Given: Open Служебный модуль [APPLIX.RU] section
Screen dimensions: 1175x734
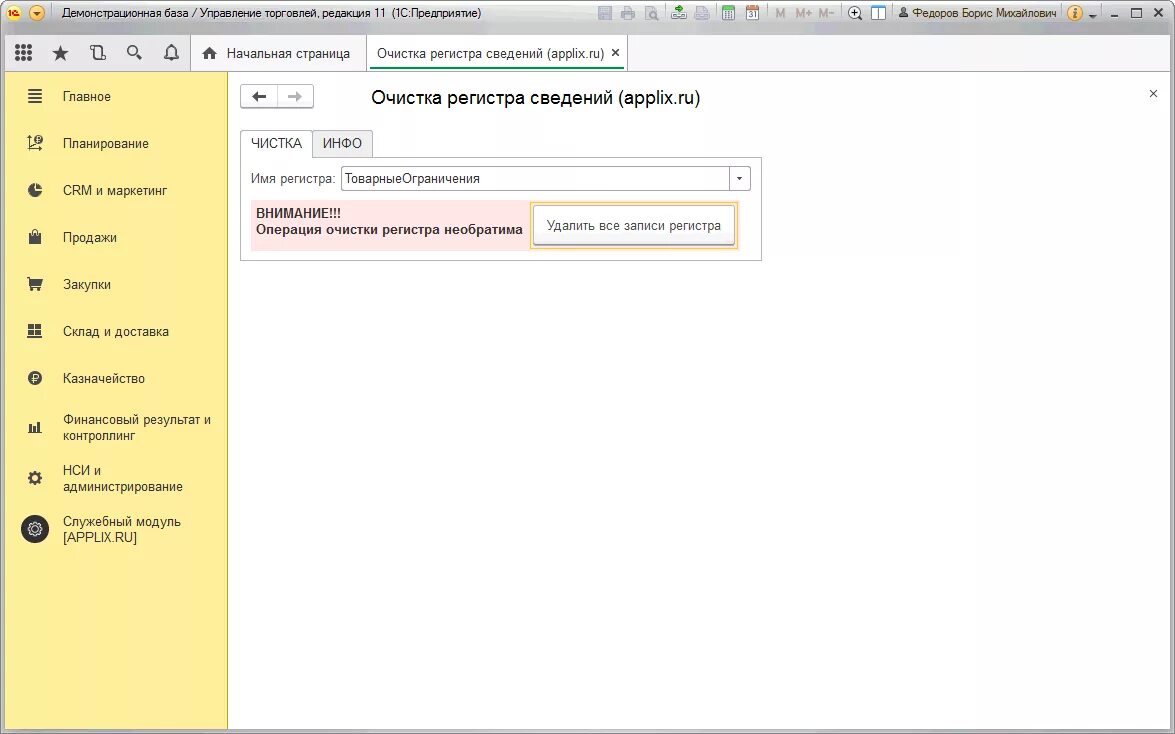Looking at the screenshot, I should (116, 529).
